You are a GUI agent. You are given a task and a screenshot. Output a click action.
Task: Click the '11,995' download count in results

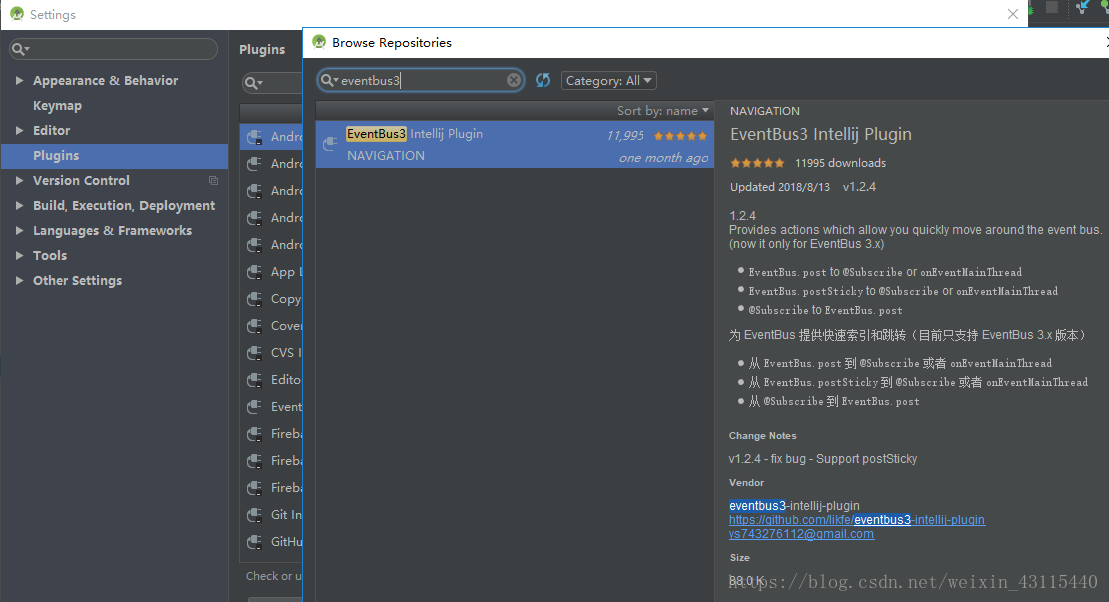coord(625,136)
